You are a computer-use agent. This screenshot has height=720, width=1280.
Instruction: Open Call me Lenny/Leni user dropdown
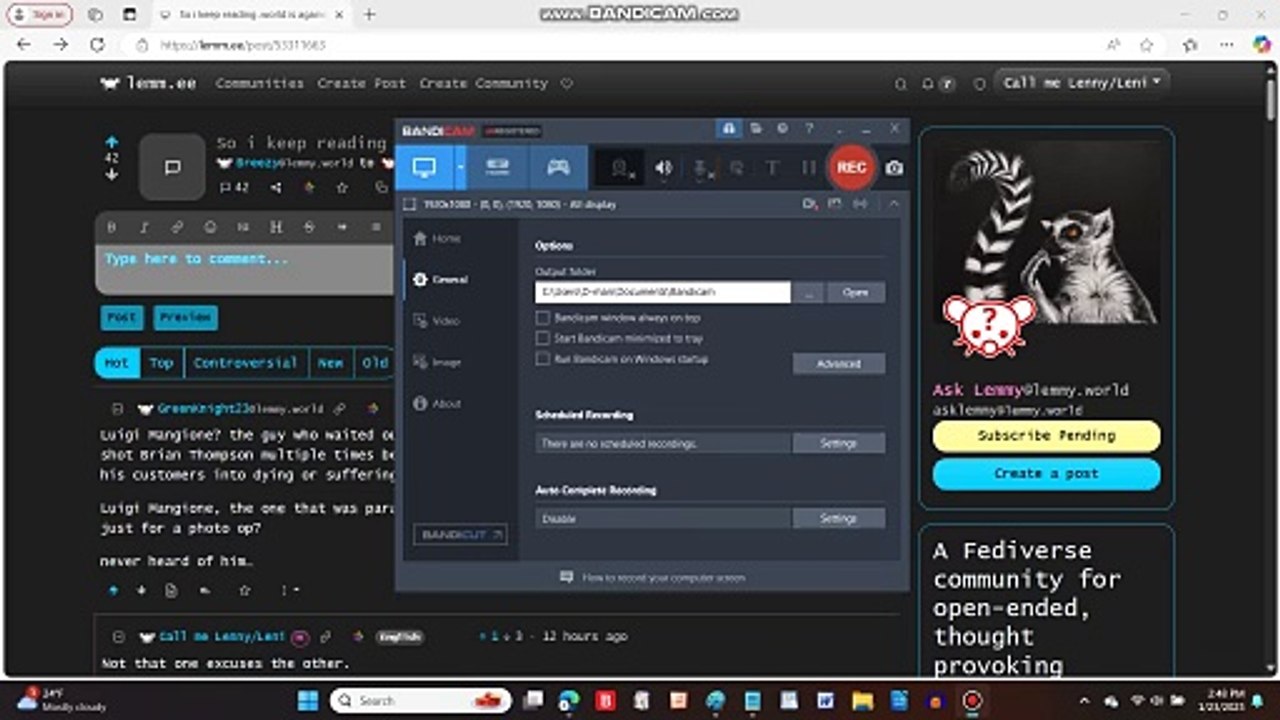pyautogui.click(x=1083, y=83)
